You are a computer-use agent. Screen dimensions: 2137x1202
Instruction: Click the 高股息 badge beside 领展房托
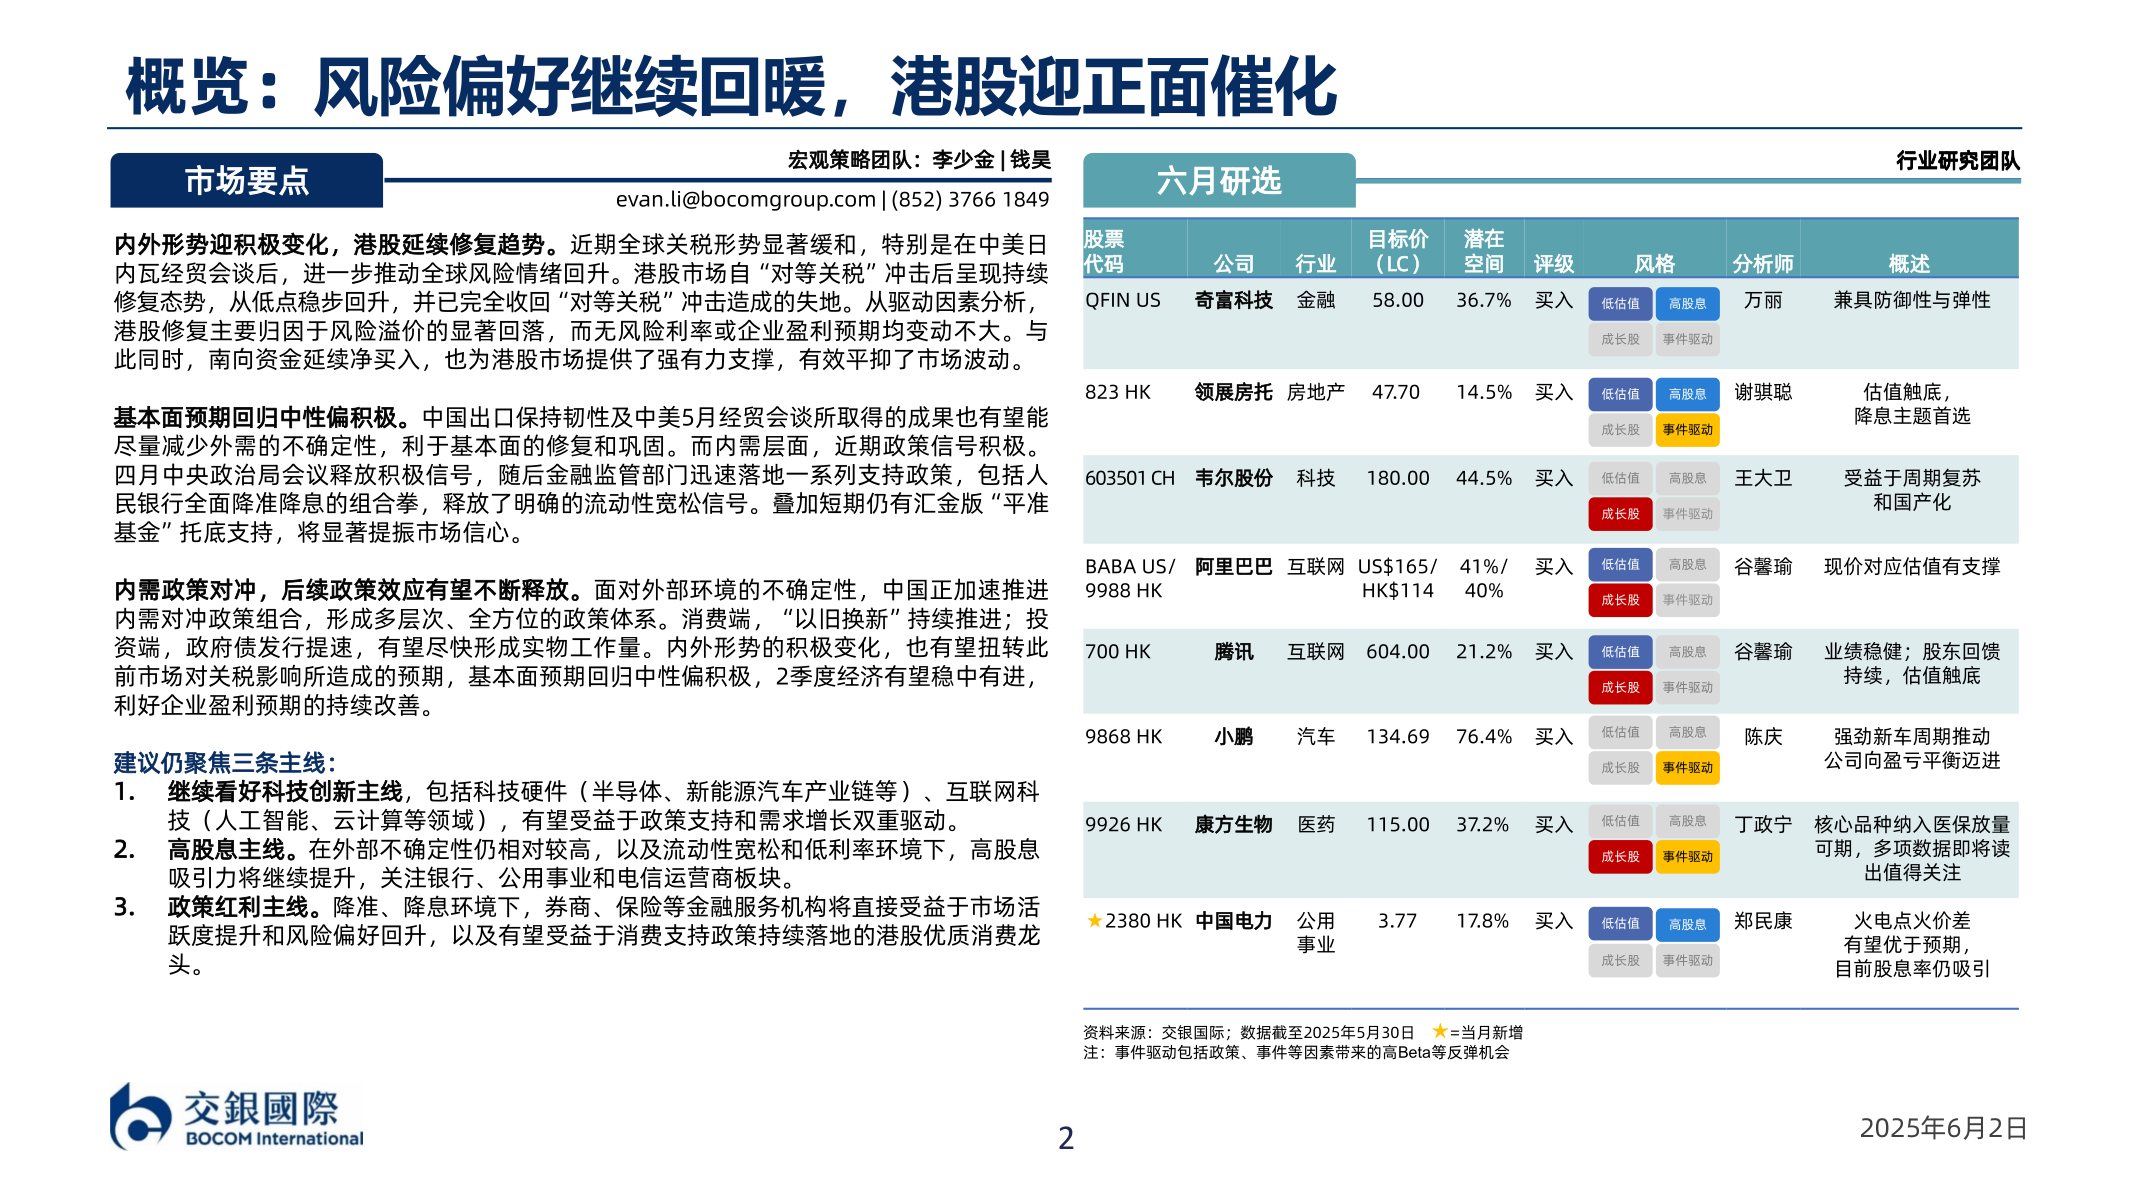tap(1687, 393)
